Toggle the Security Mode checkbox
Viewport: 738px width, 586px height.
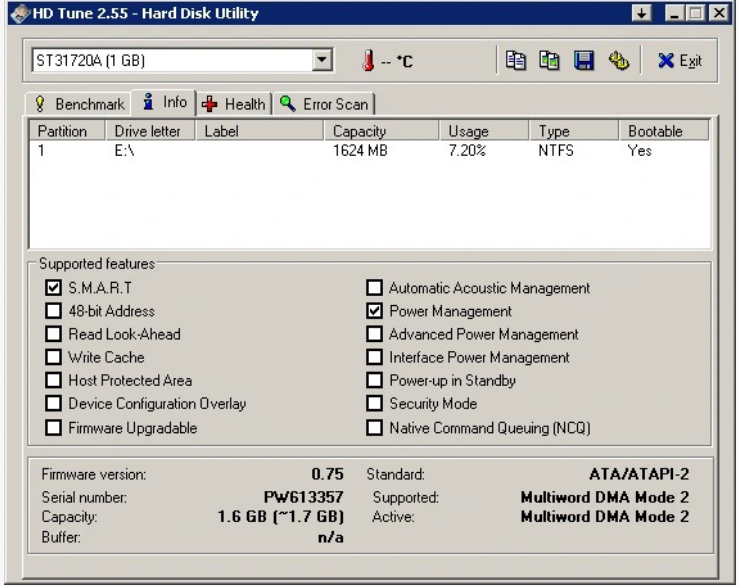[x=374, y=403]
